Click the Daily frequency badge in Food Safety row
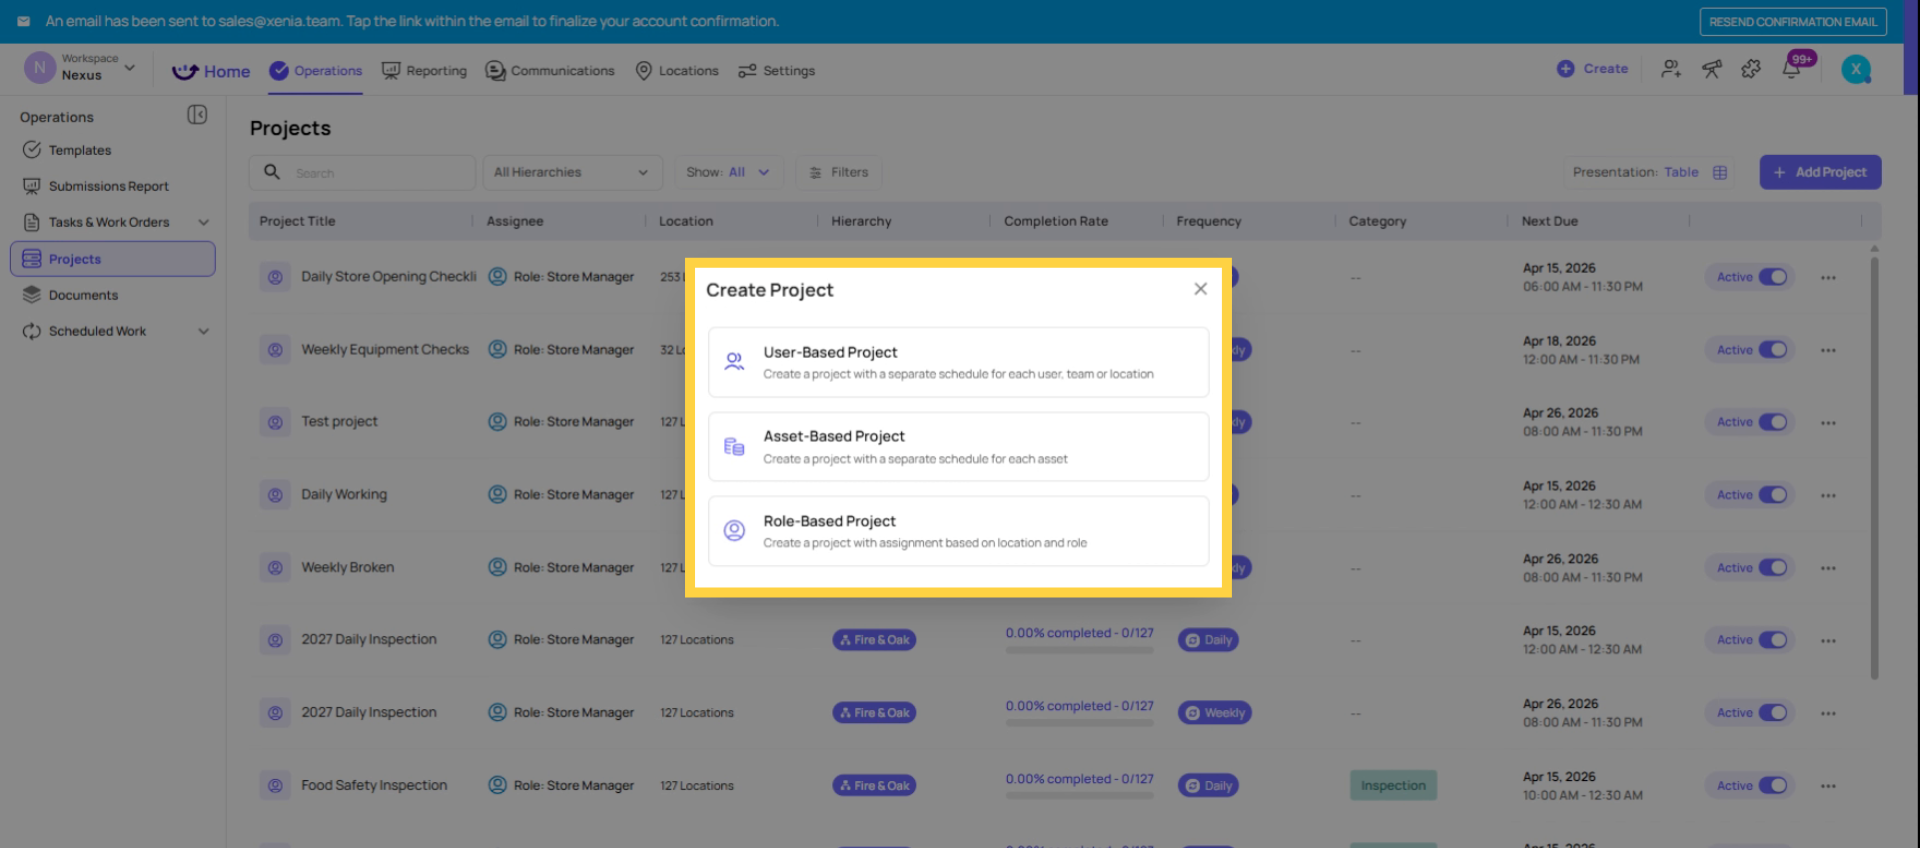 1208,786
